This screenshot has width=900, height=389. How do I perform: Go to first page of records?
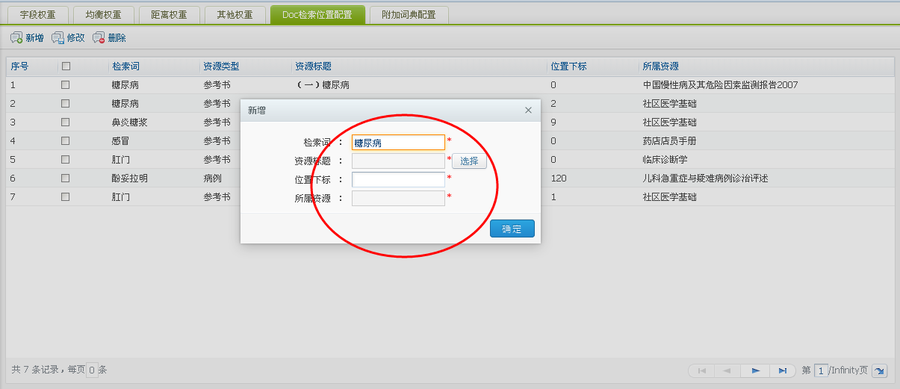tap(701, 371)
